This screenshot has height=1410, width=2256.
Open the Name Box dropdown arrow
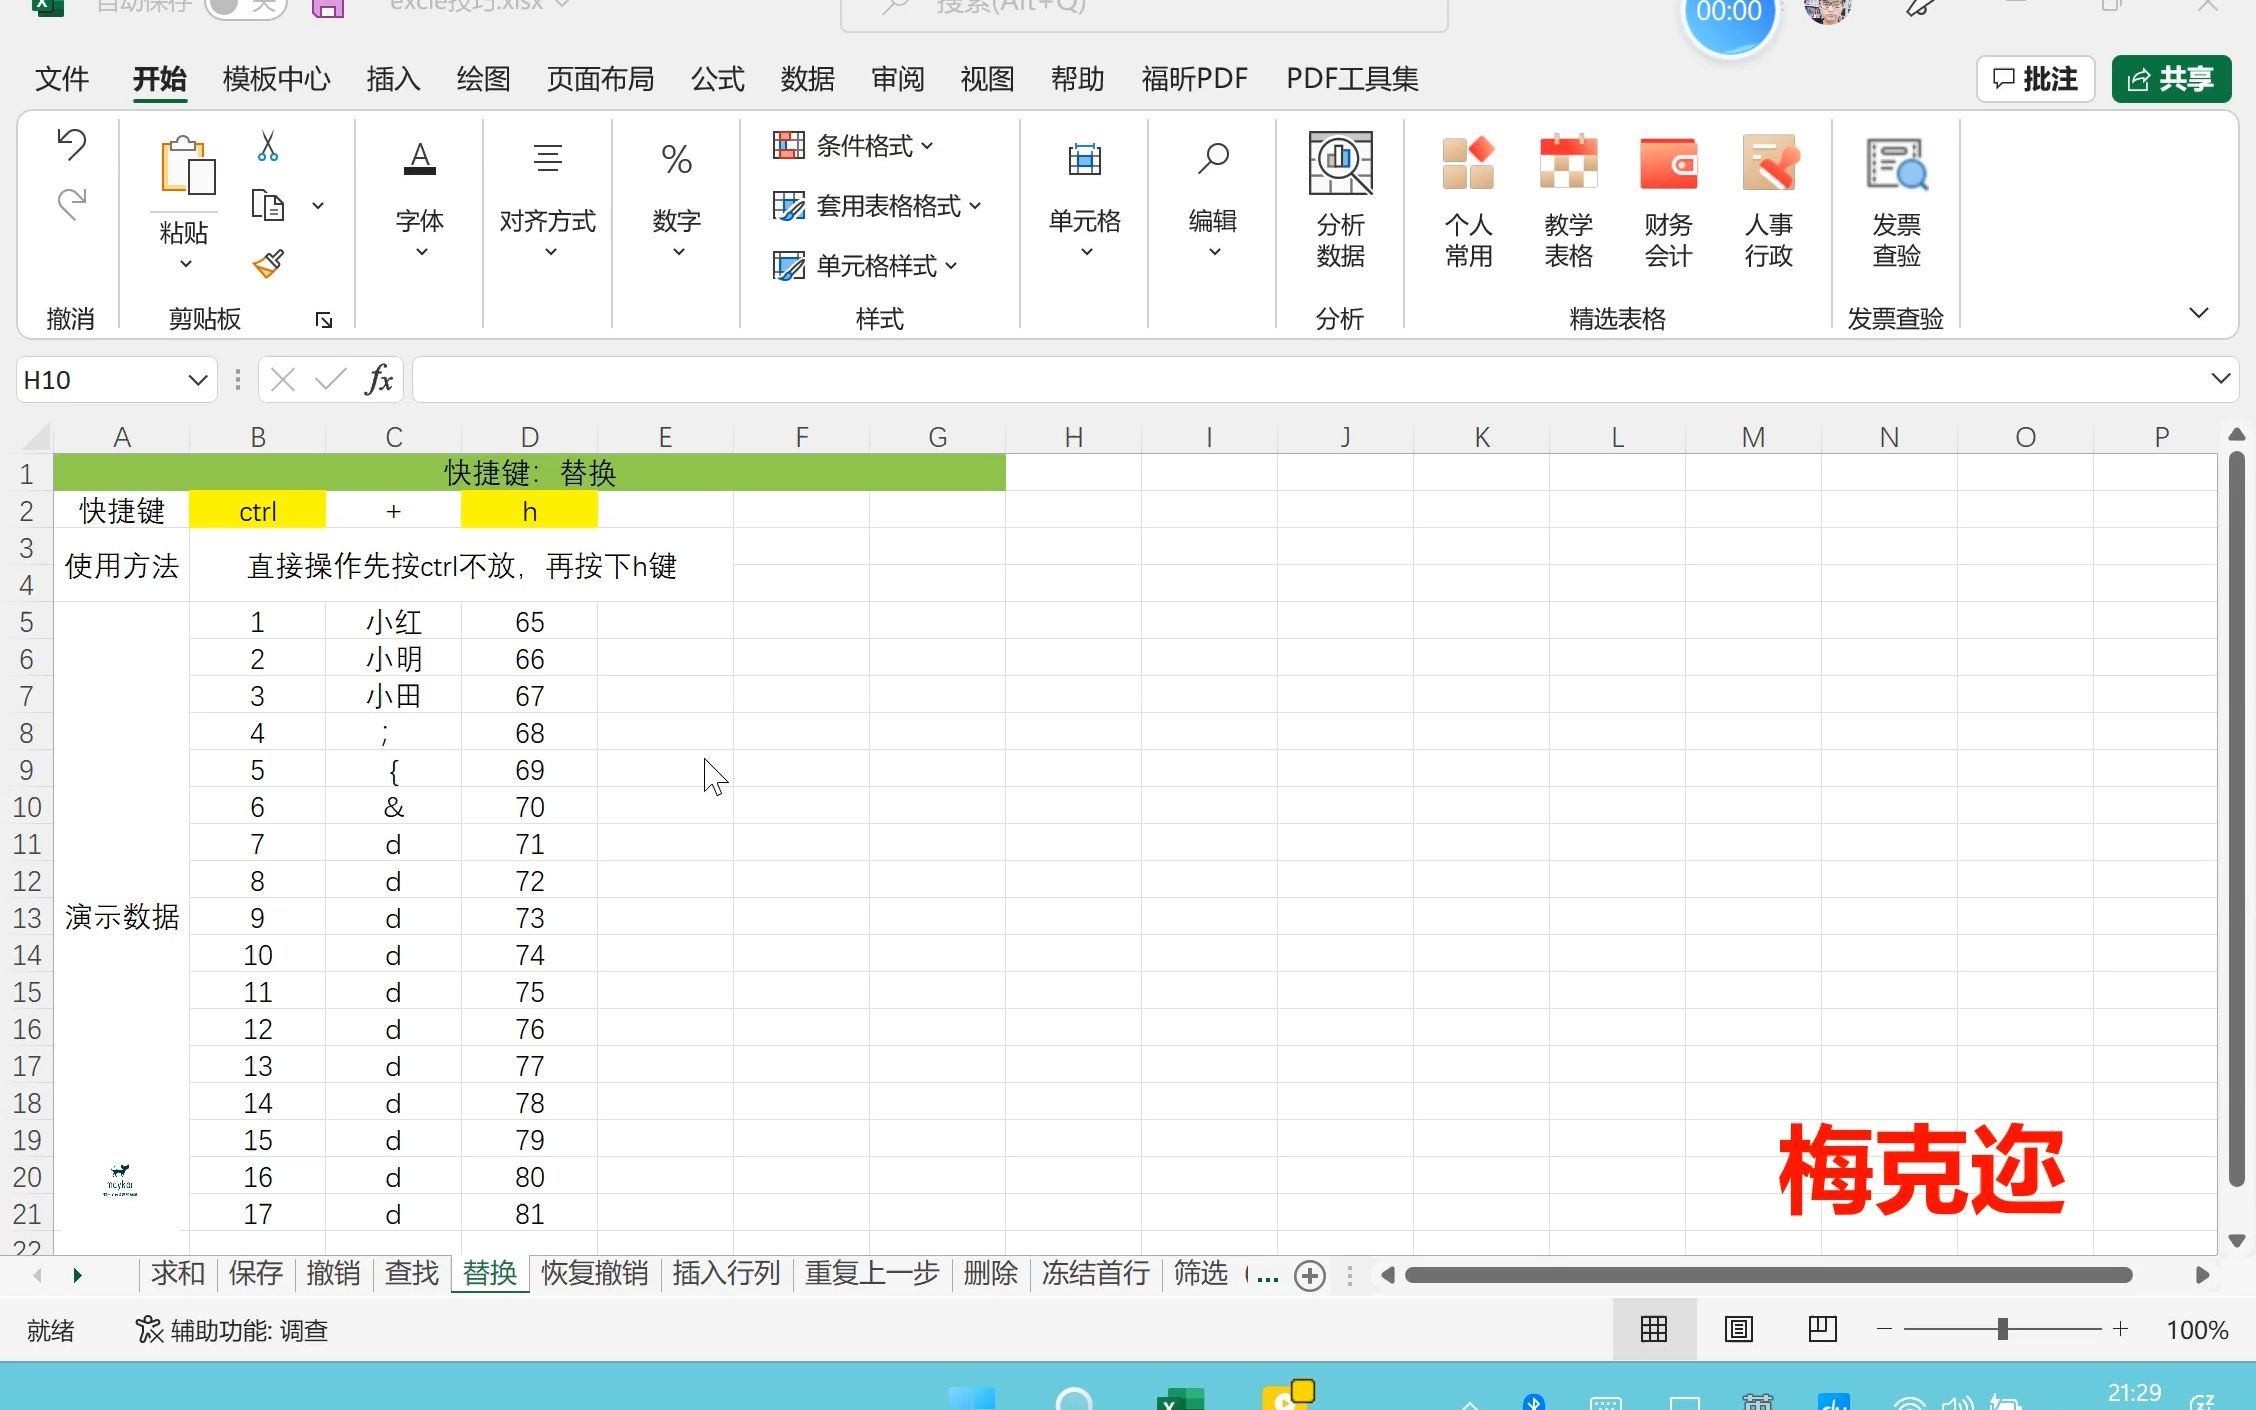(x=198, y=380)
